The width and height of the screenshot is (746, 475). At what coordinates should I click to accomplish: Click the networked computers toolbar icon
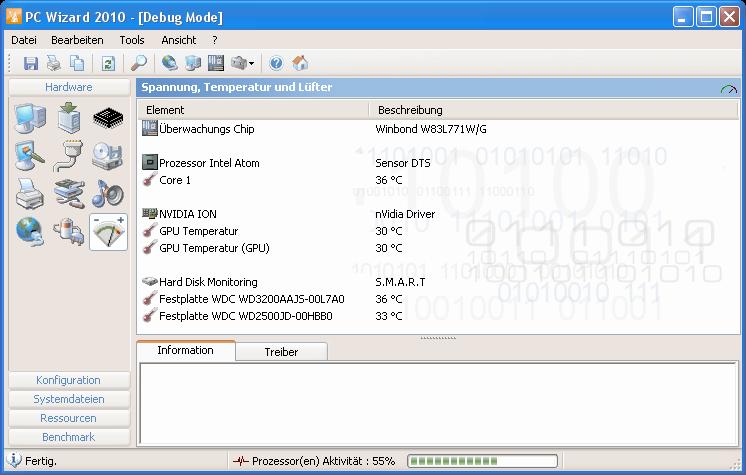click(x=193, y=63)
